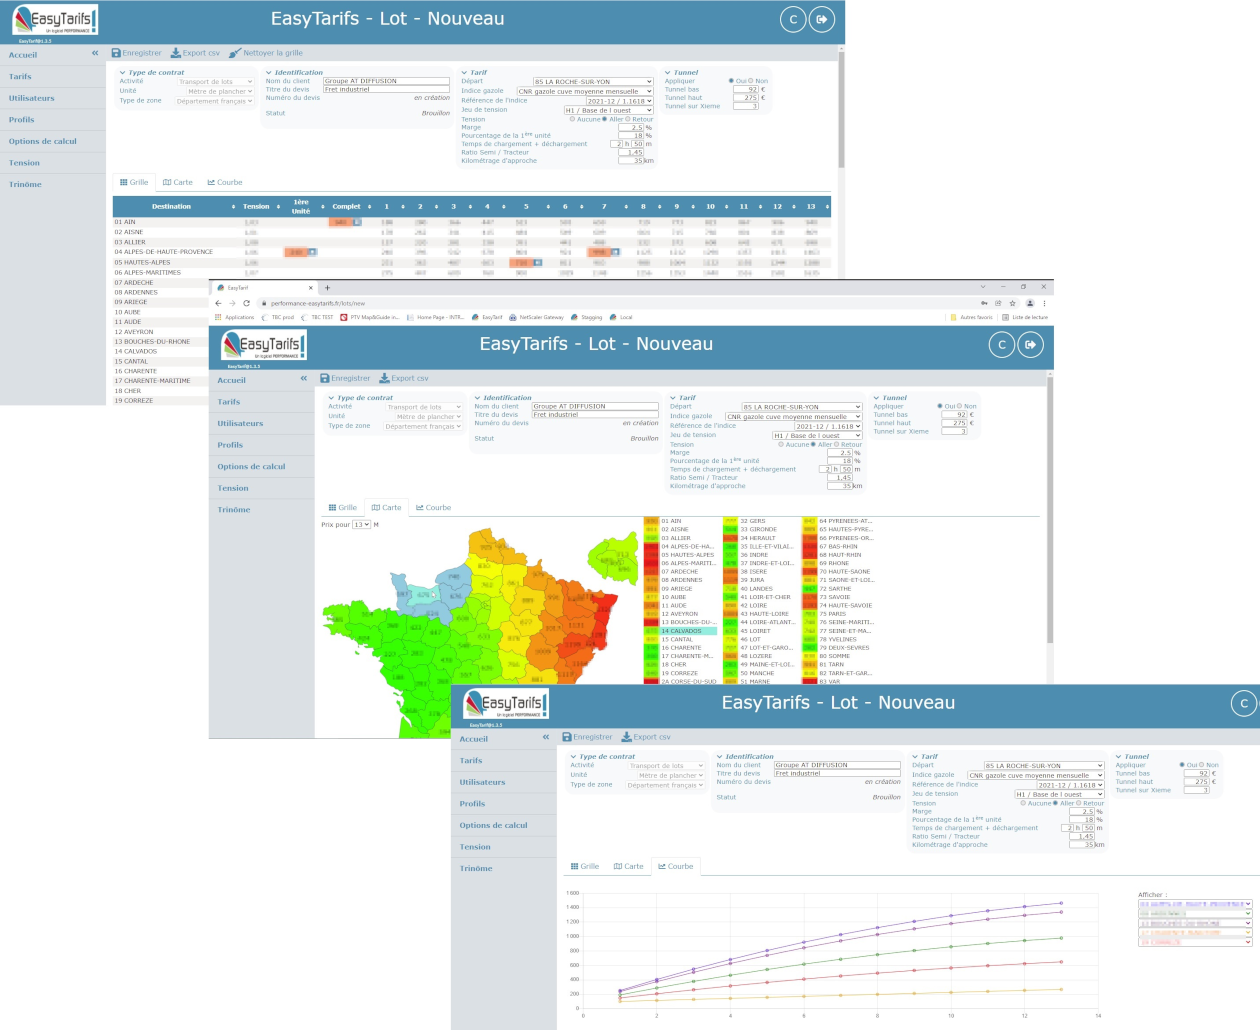
Task: Switch to the Grille tab in the Courbe-view window
Action: [585, 866]
